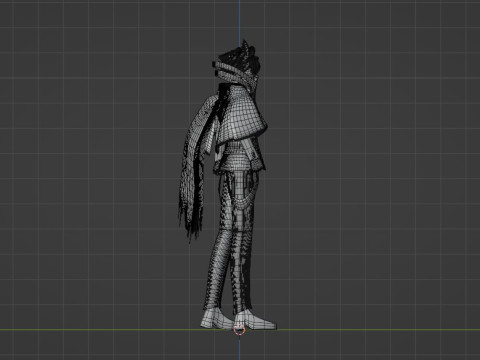Image resolution: width=480 pixels, height=360 pixels.
Task: Click the character's long hanging scarf
Action: pyautogui.click(x=197, y=170)
